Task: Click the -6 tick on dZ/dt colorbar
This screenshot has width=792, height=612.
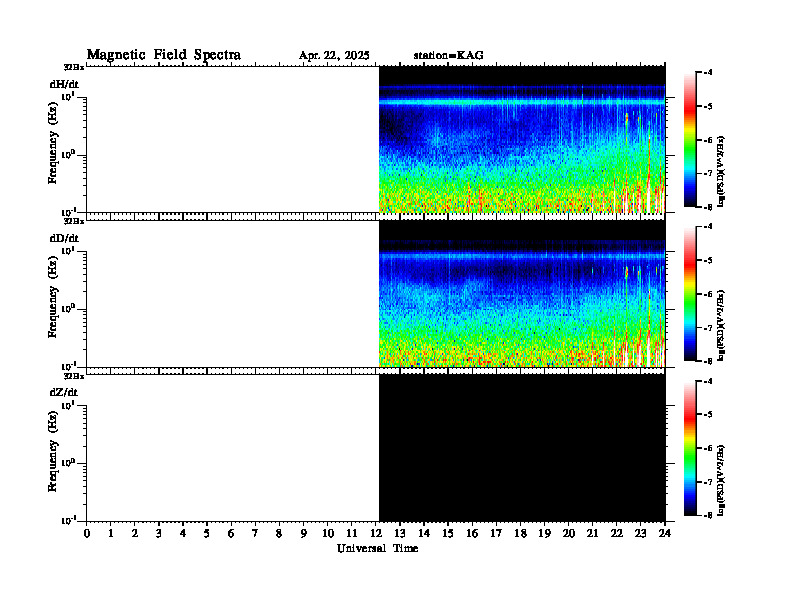Action: 709,448
